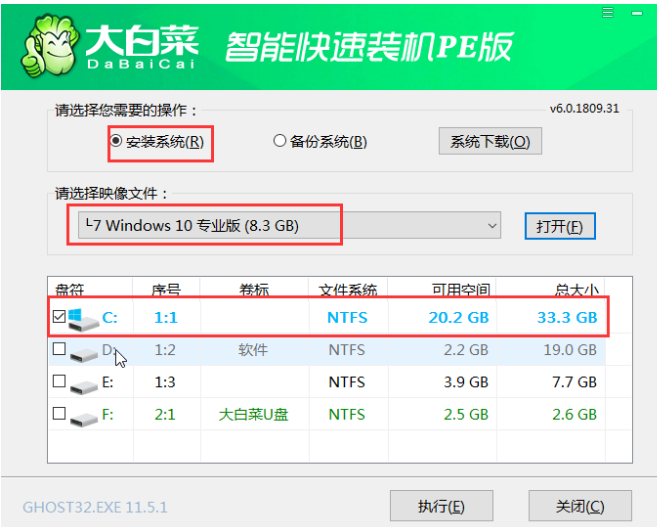Click the DaBaiCai cabbage mascot logo
The image size is (657, 527).
click(x=49, y=46)
